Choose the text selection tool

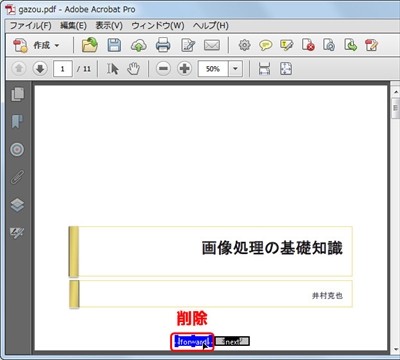tap(113, 69)
